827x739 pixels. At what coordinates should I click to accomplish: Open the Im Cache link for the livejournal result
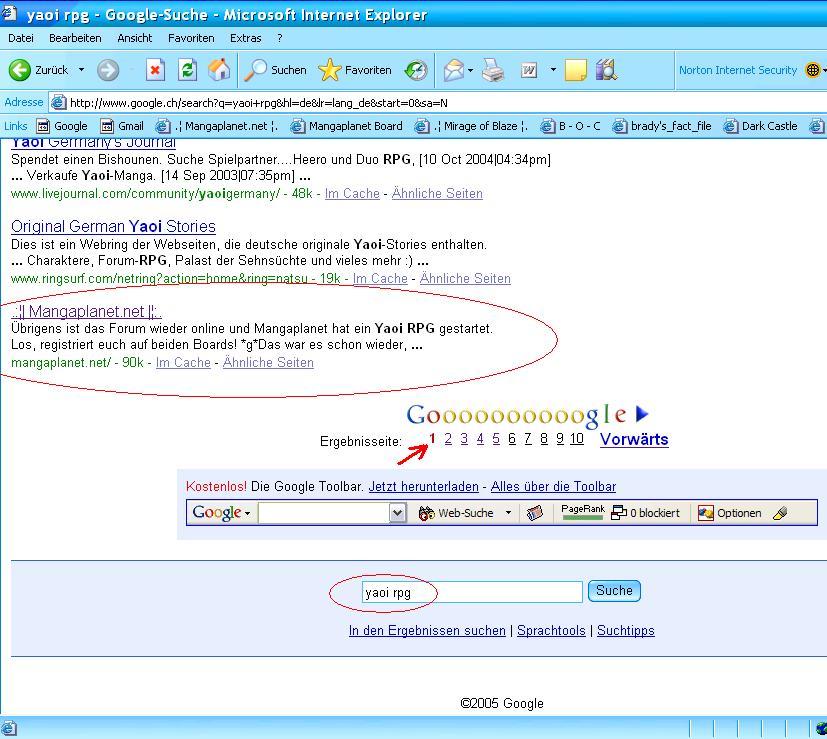352,194
